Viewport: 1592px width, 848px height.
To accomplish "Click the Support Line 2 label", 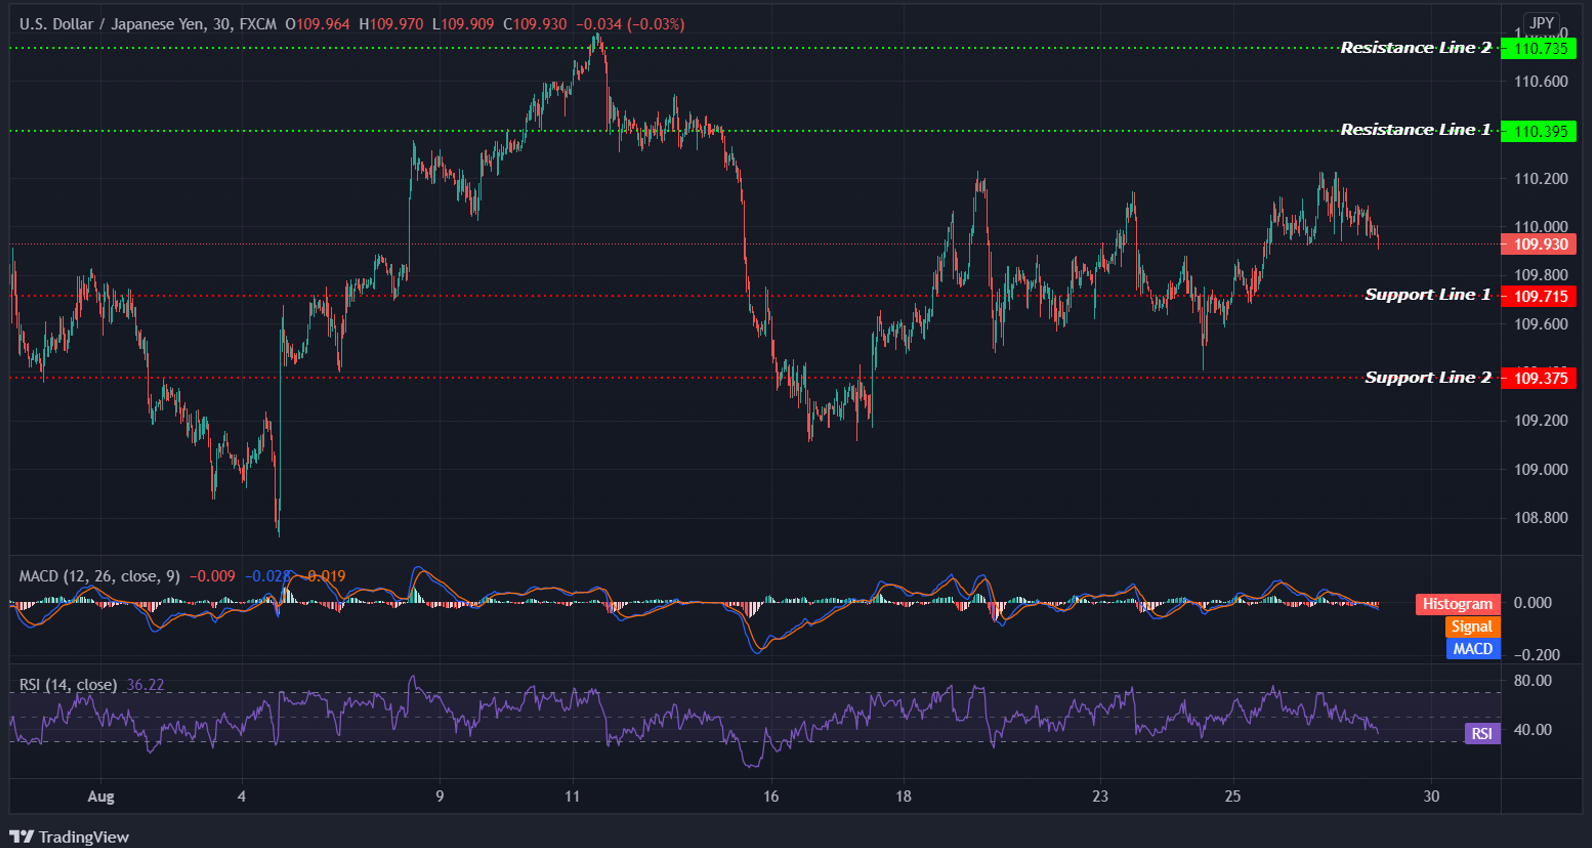I will pos(1427,377).
